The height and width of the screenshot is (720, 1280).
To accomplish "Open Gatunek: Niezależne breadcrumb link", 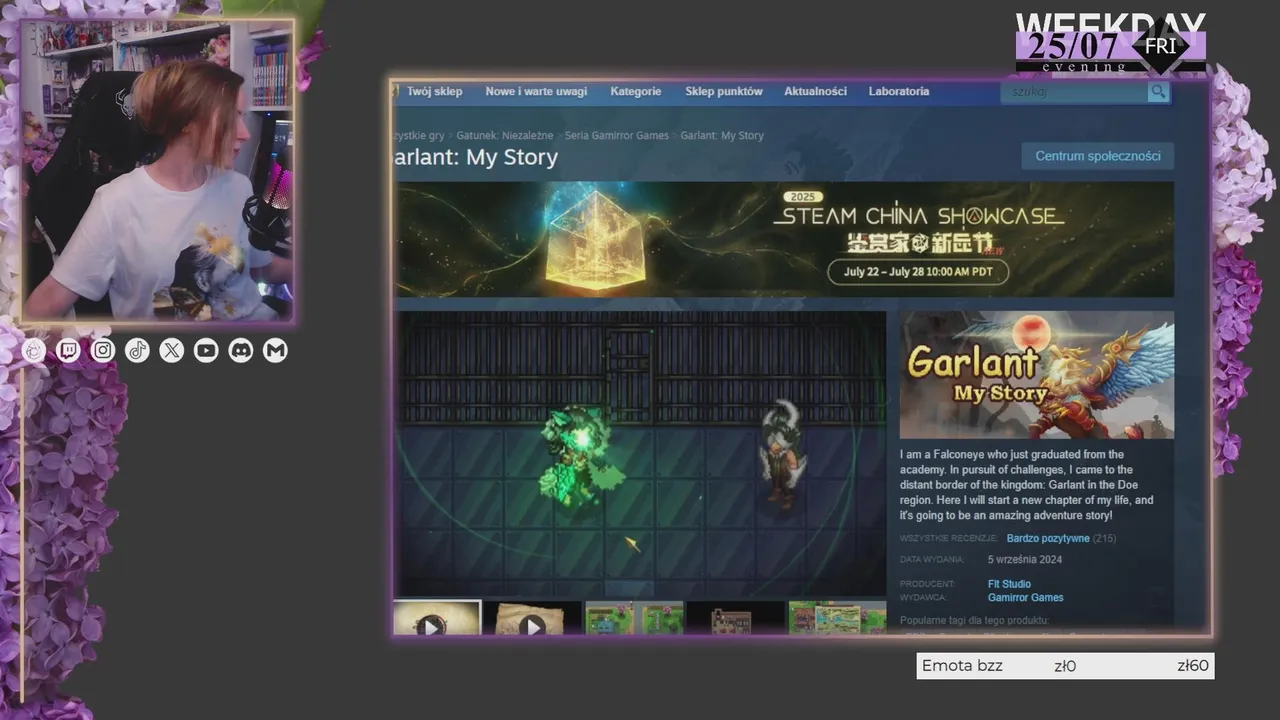I will coord(505,135).
